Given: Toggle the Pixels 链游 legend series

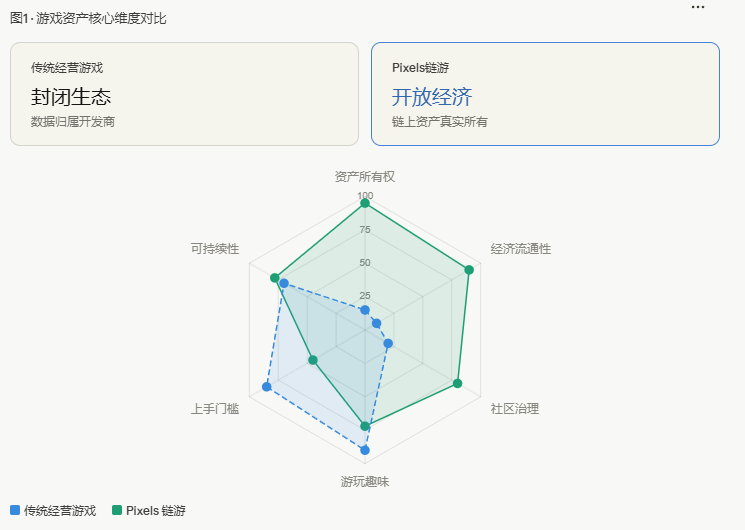Looking at the screenshot, I should 149,511.
